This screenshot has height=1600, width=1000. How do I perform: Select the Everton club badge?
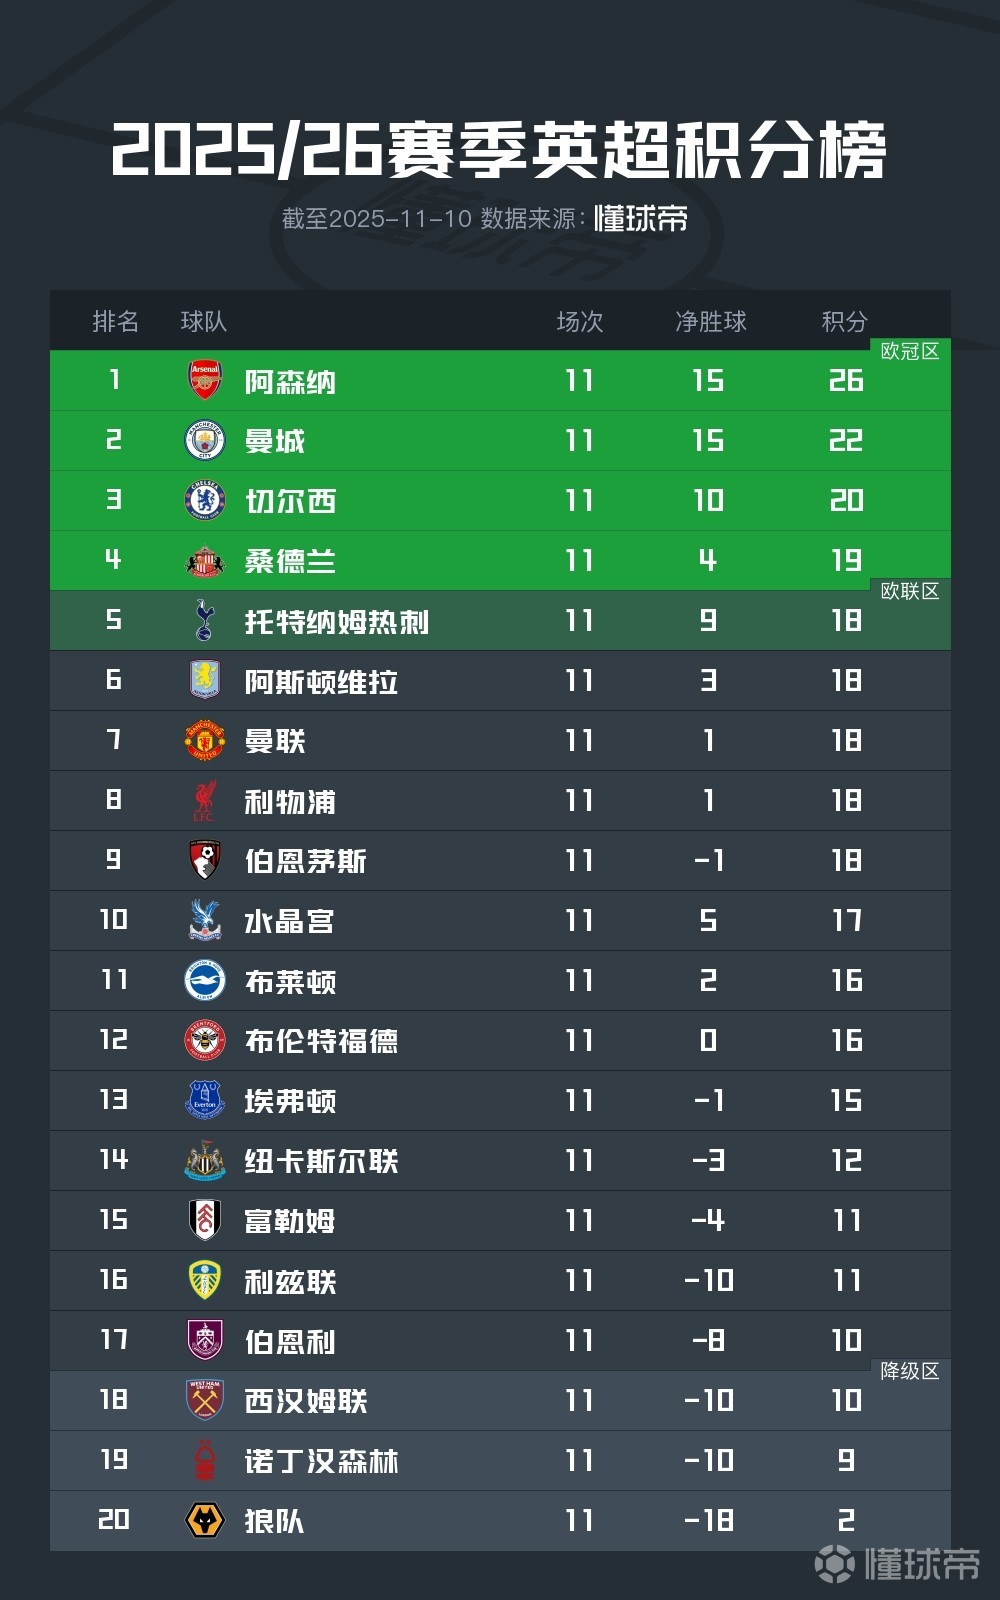point(205,1100)
